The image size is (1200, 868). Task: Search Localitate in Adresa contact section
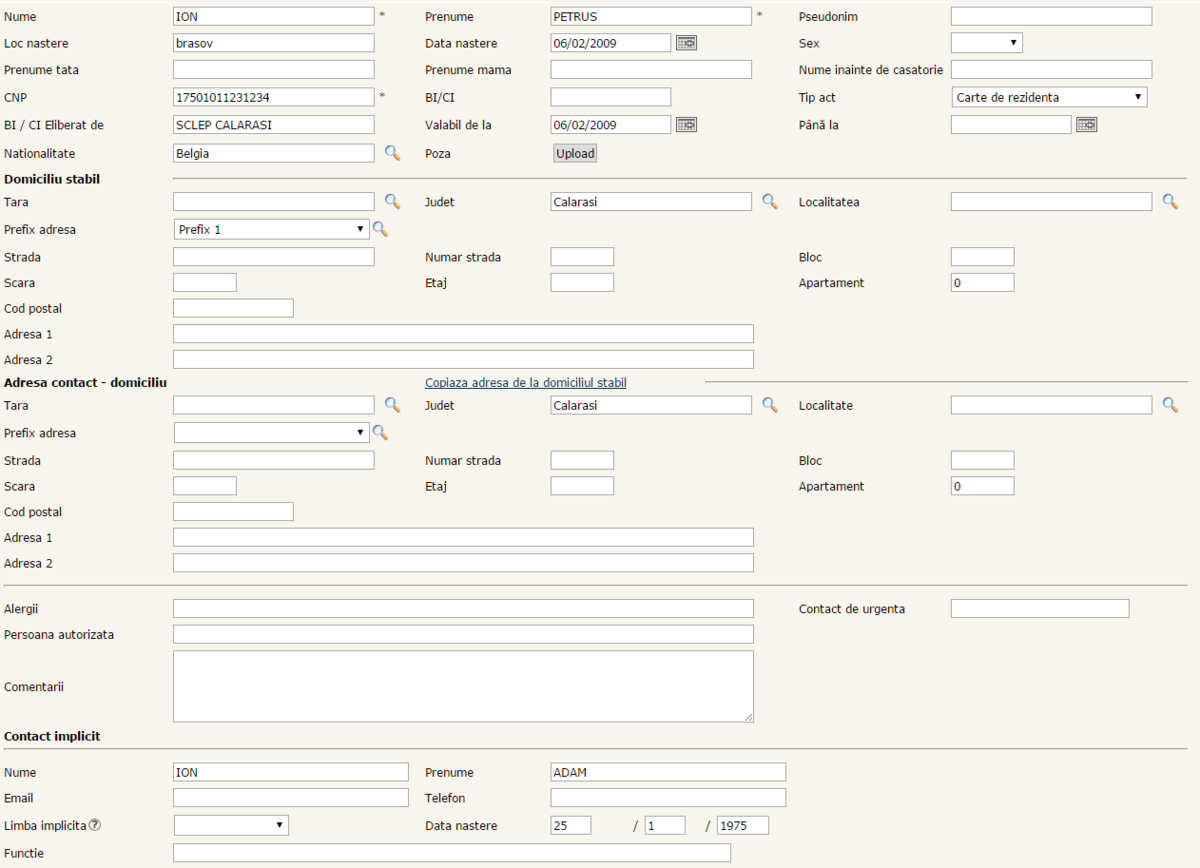[x=1170, y=405]
